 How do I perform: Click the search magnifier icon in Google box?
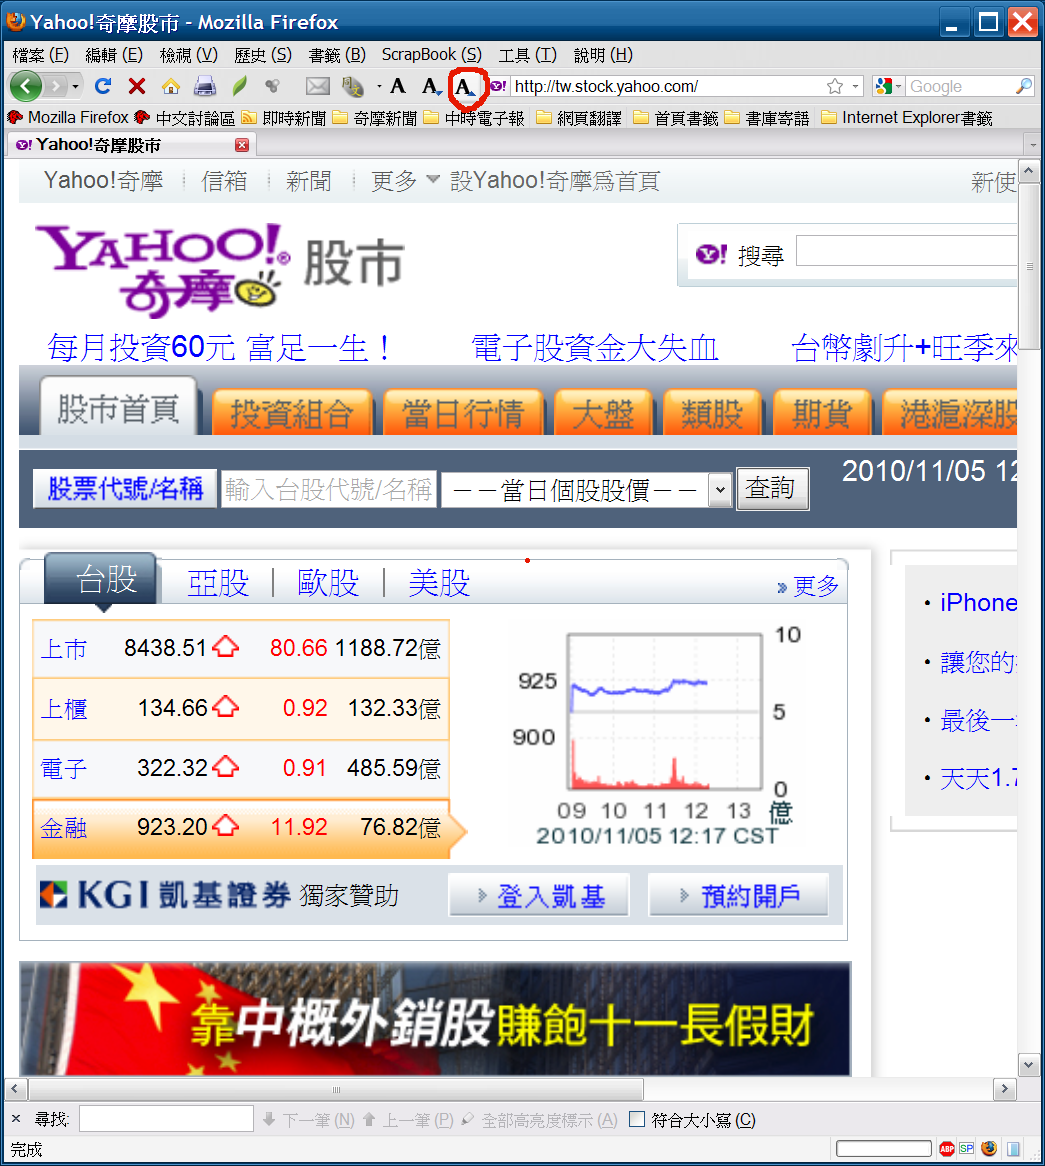[1024, 86]
